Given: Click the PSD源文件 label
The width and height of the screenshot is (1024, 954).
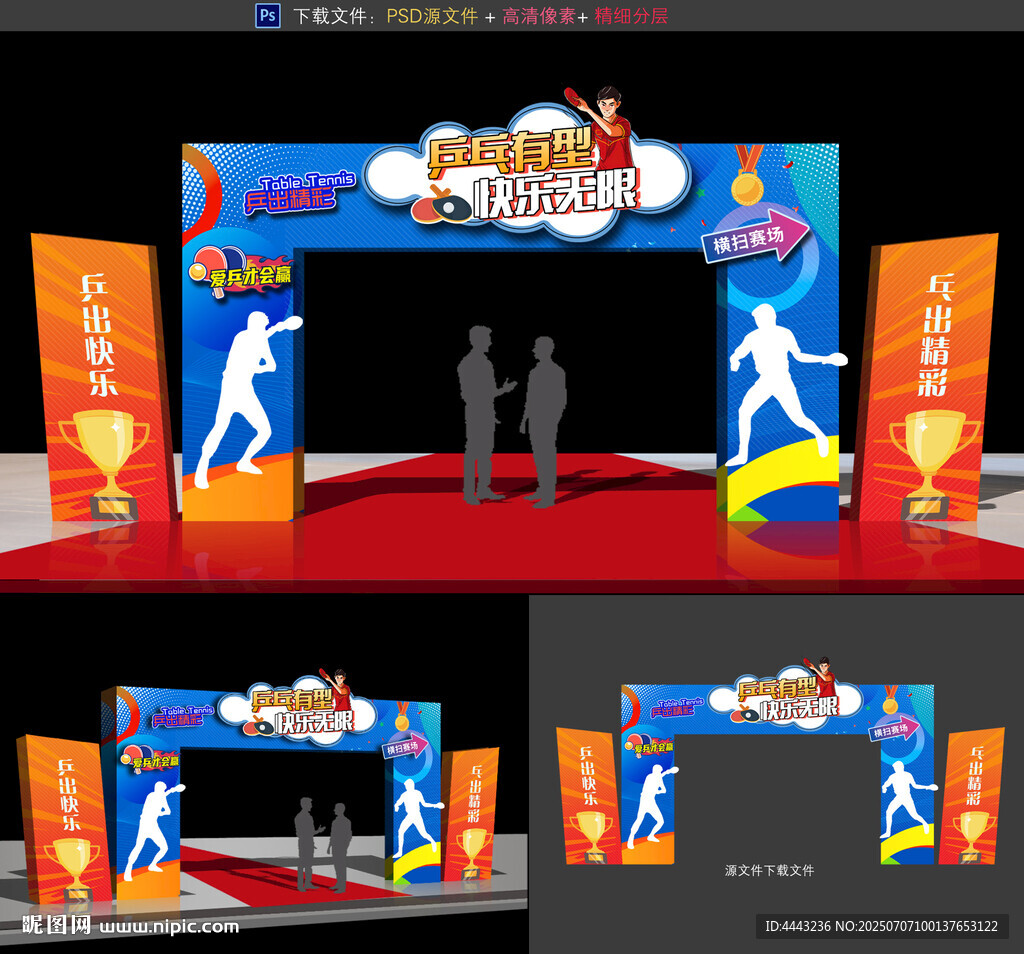Looking at the screenshot, I should coord(432,16).
